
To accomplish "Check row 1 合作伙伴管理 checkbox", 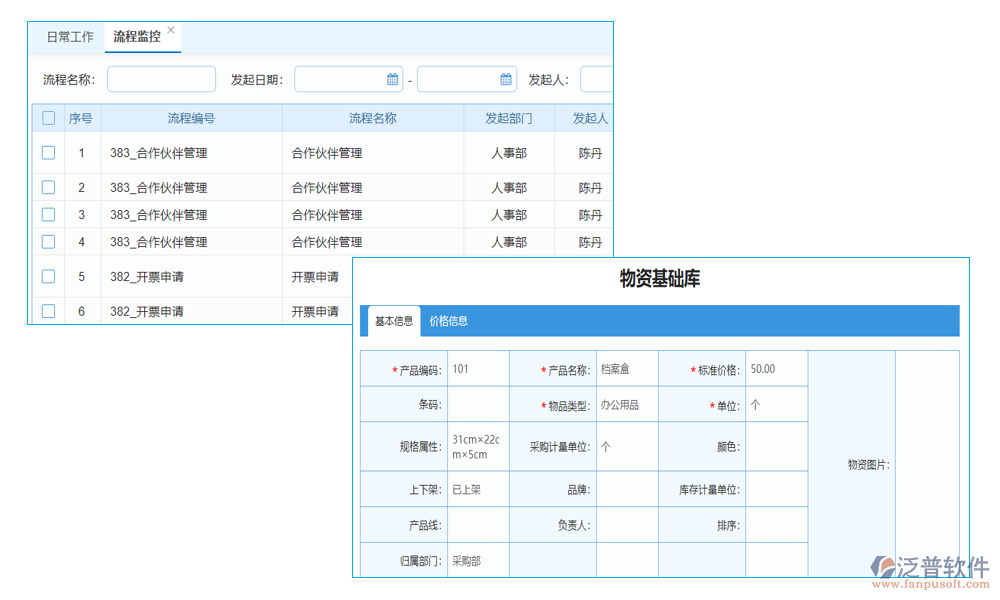I will [x=48, y=153].
